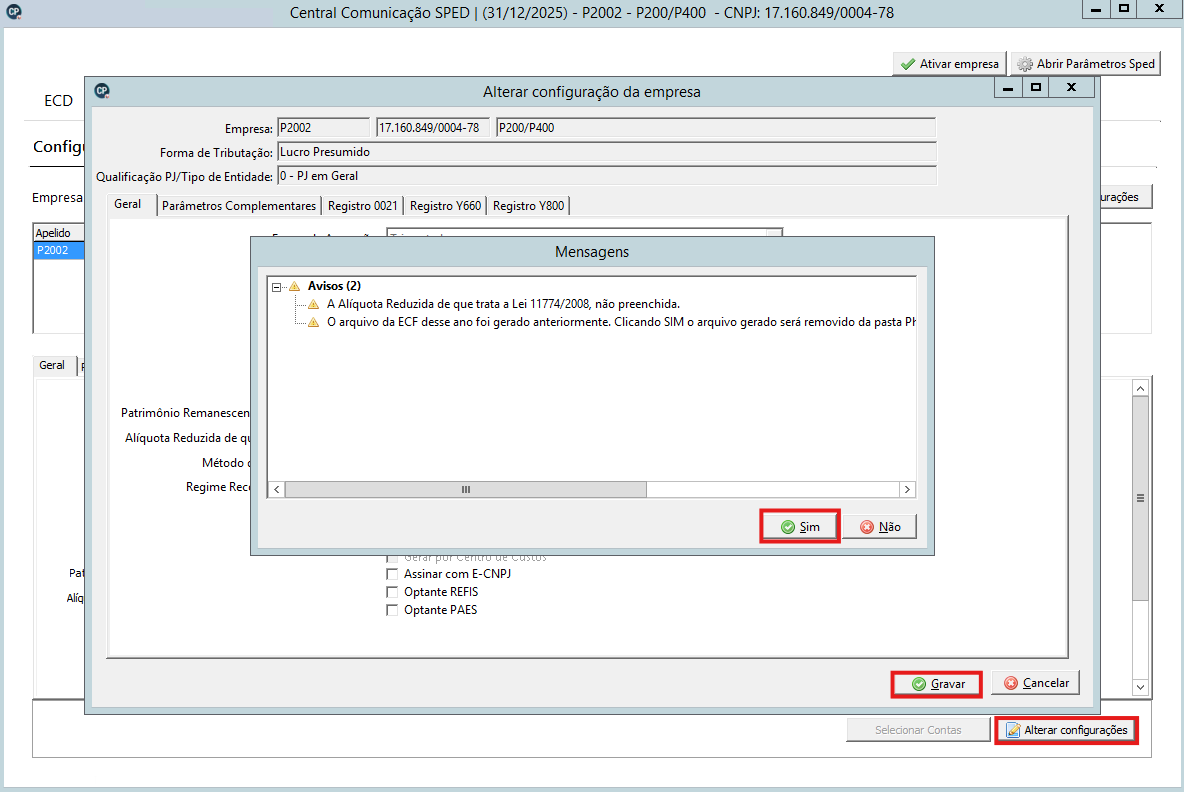Click the red X icon on Cancelar
1184x792 pixels.
pyautogui.click(x=1010, y=683)
